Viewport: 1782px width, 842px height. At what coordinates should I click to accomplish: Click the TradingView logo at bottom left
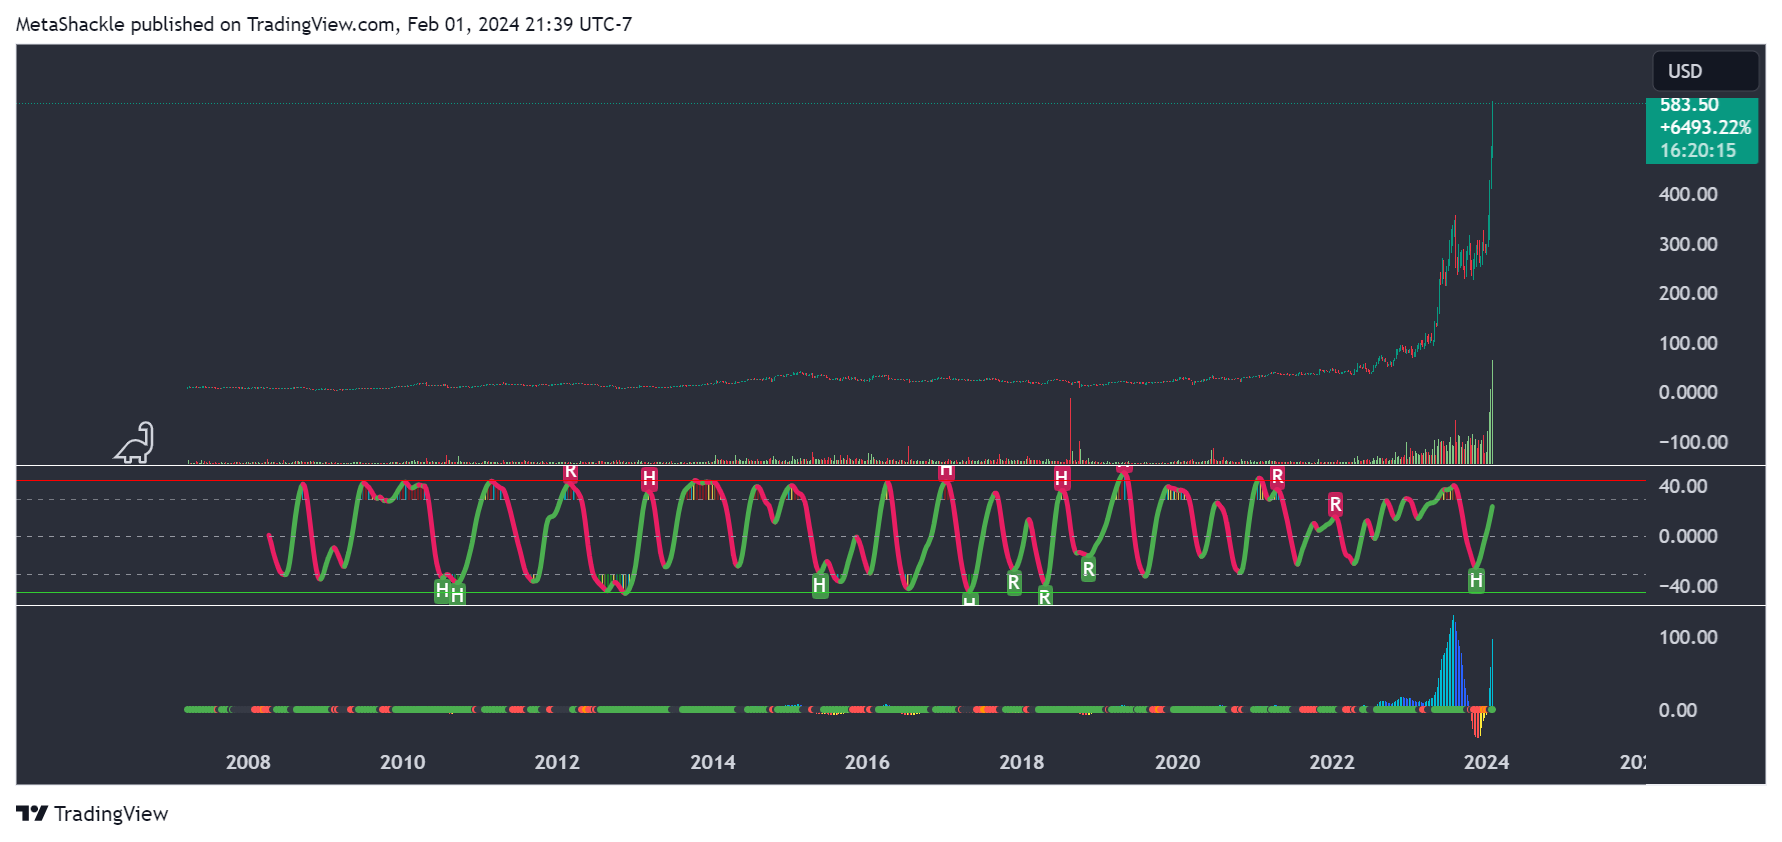(x=92, y=813)
